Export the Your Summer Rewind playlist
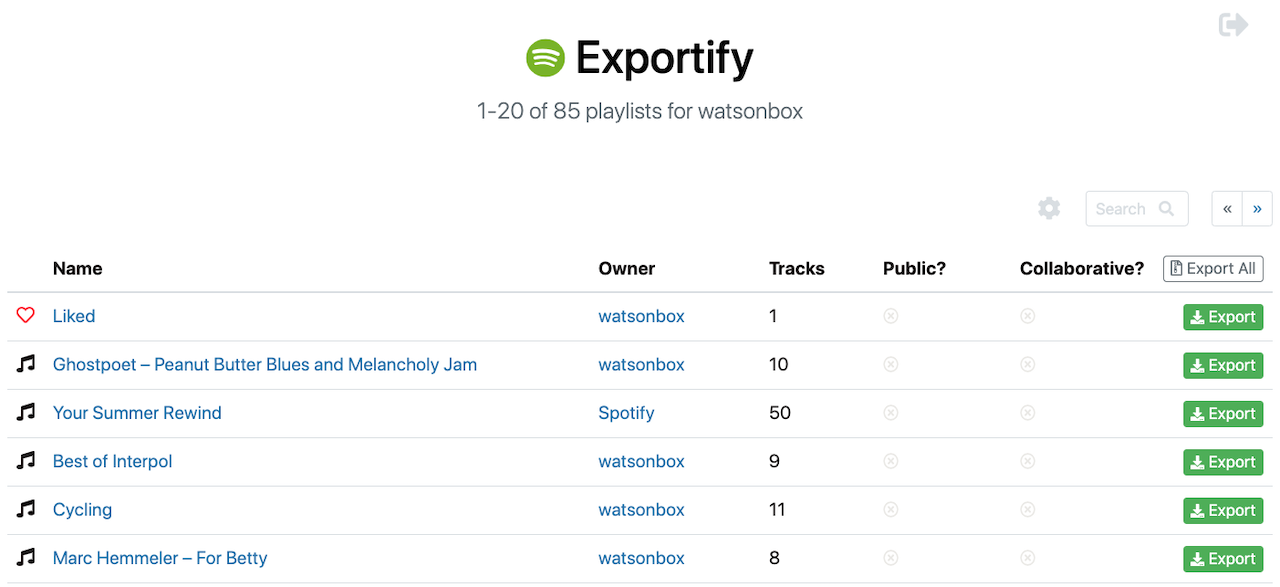The width and height of the screenshot is (1280, 587). point(1223,414)
